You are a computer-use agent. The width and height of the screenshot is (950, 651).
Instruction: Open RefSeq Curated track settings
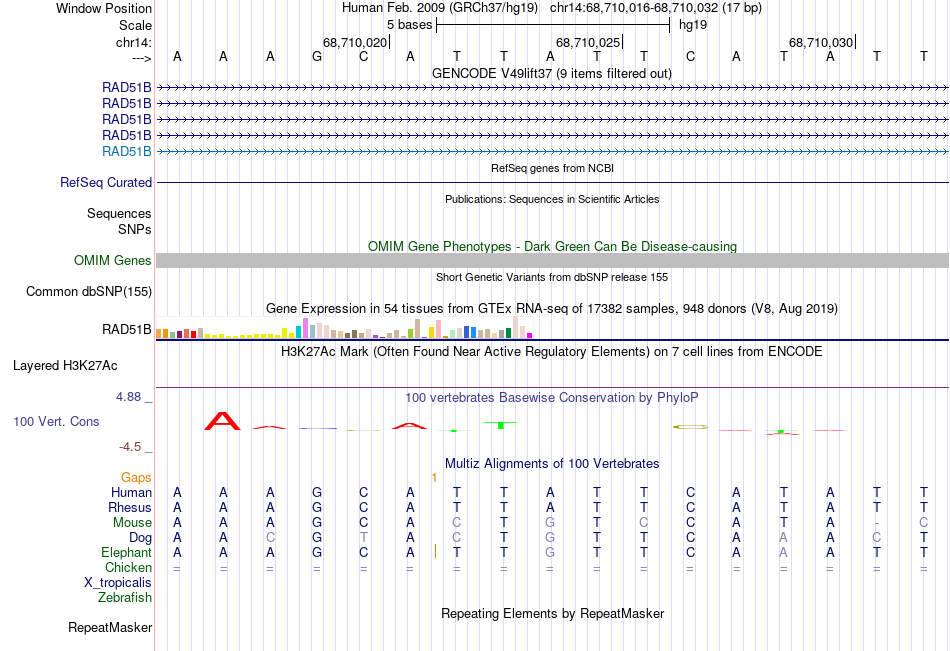(x=106, y=182)
